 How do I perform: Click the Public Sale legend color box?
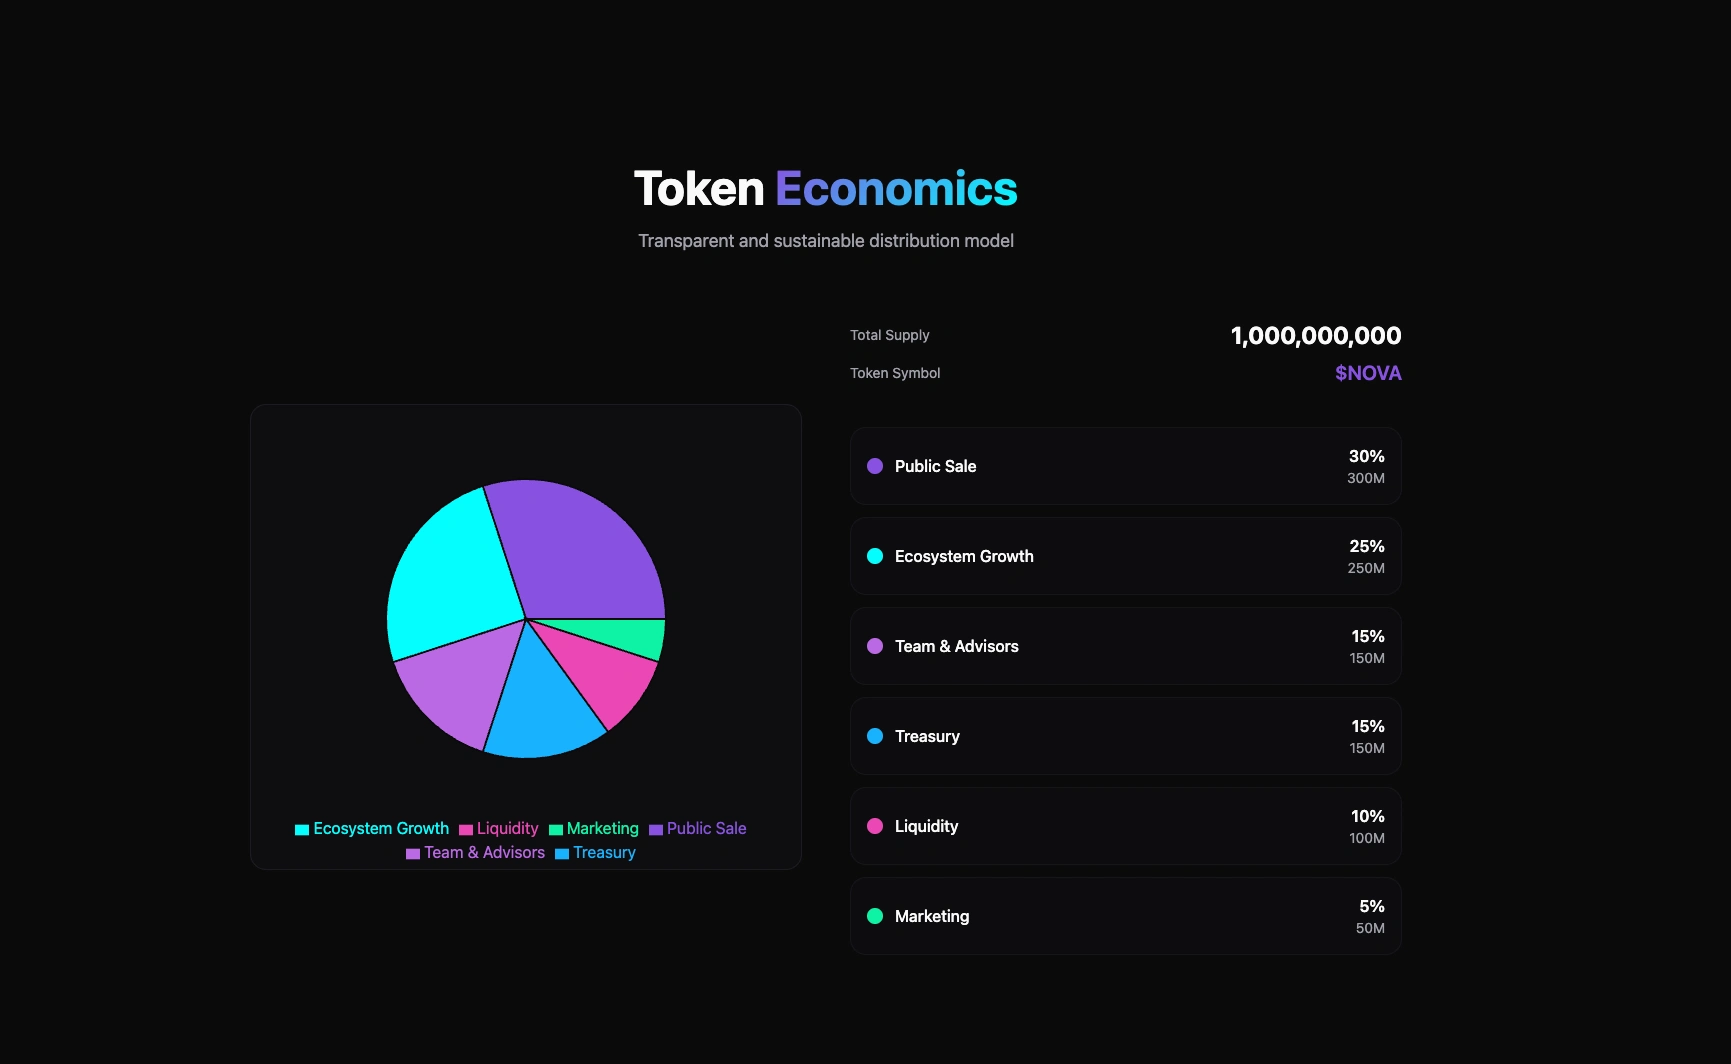(x=656, y=830)
